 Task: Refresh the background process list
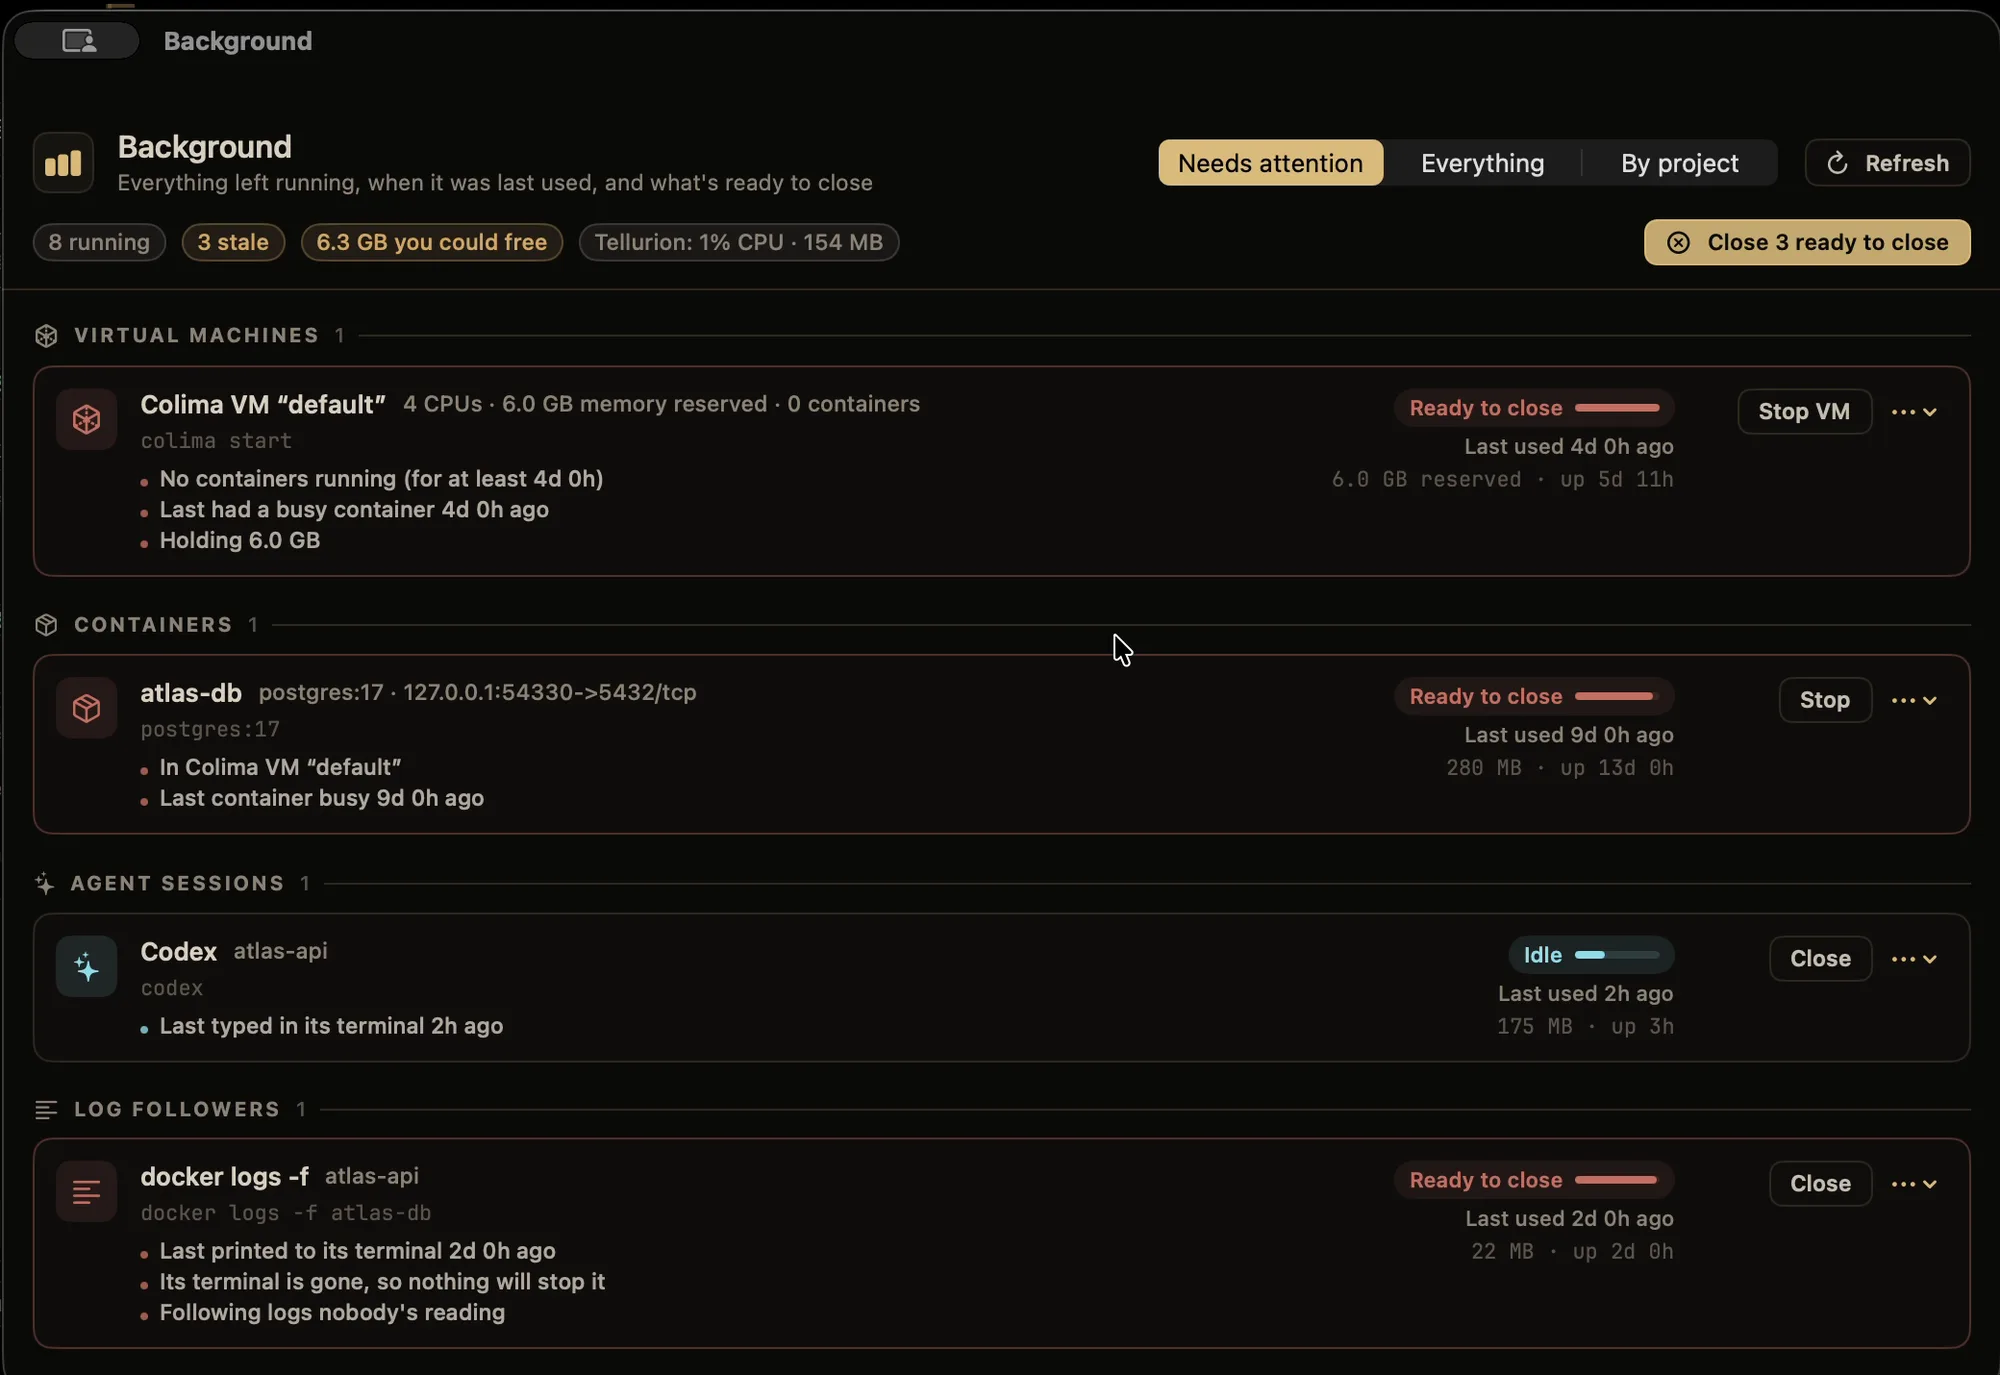tap(1887, 163)
